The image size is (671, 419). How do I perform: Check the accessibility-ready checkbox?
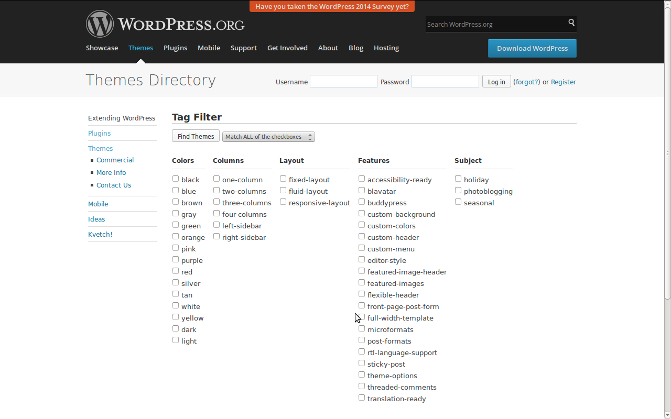click(x=362, y=178)
